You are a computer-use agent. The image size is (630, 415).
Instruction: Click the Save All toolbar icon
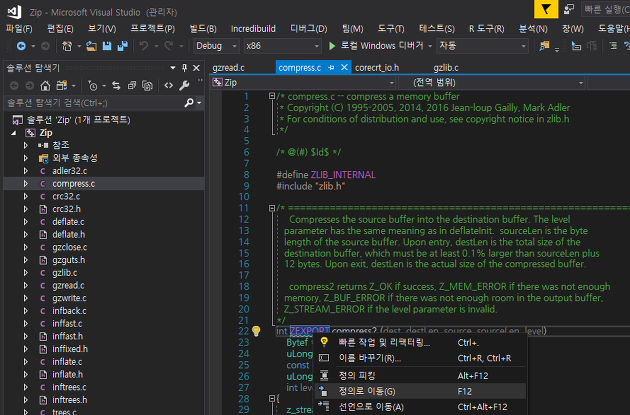click(123, 46)
